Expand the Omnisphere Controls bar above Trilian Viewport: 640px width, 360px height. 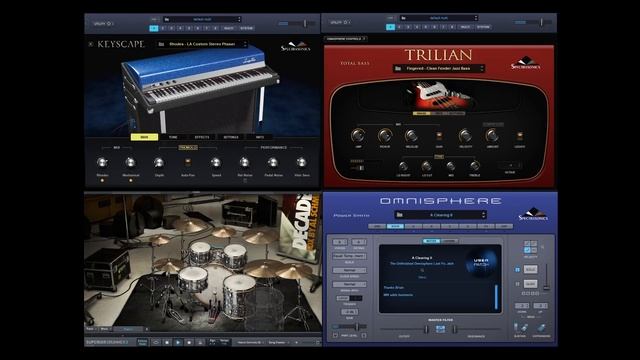[x=345, y=39]
